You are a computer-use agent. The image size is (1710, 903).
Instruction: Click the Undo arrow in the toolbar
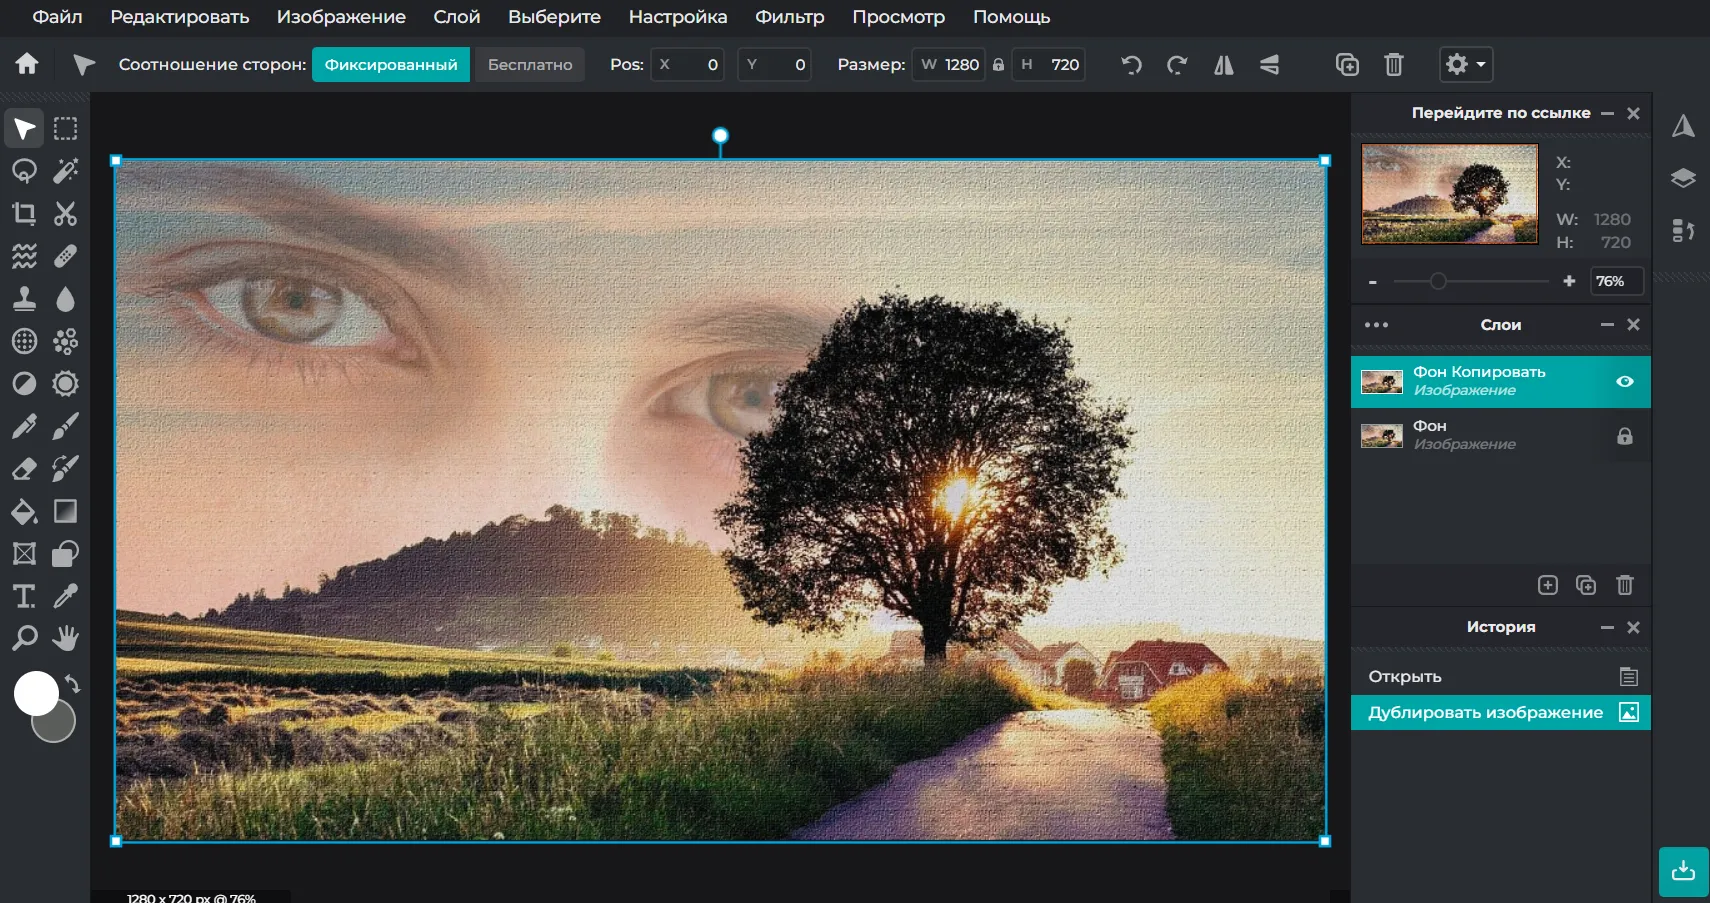click(1130, 64)
